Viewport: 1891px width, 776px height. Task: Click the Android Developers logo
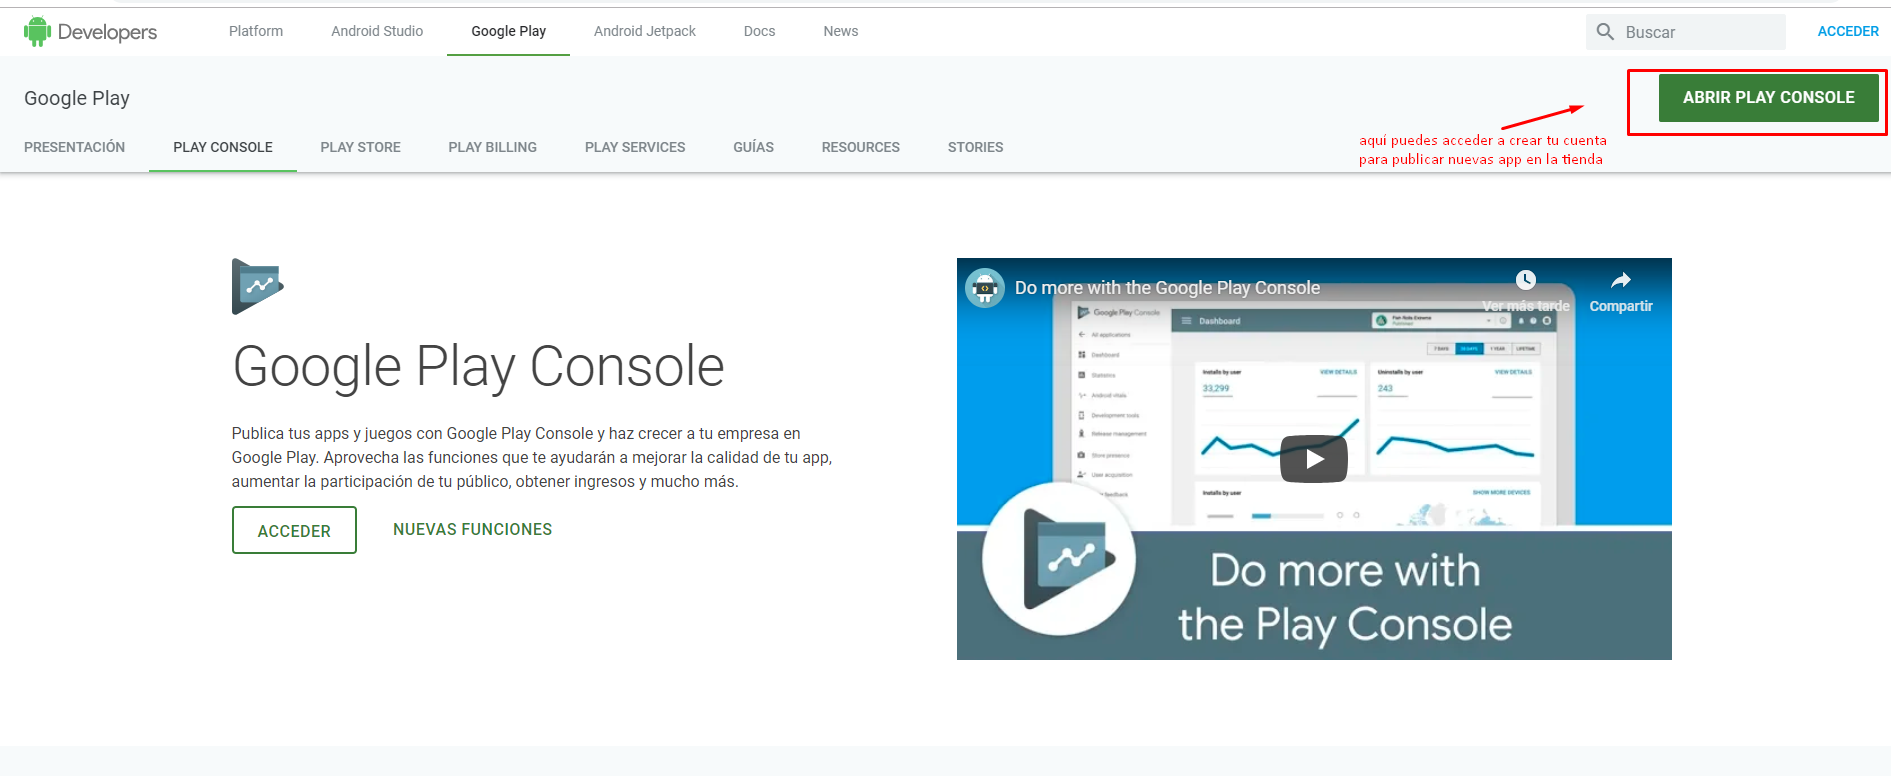pos(90,32)
